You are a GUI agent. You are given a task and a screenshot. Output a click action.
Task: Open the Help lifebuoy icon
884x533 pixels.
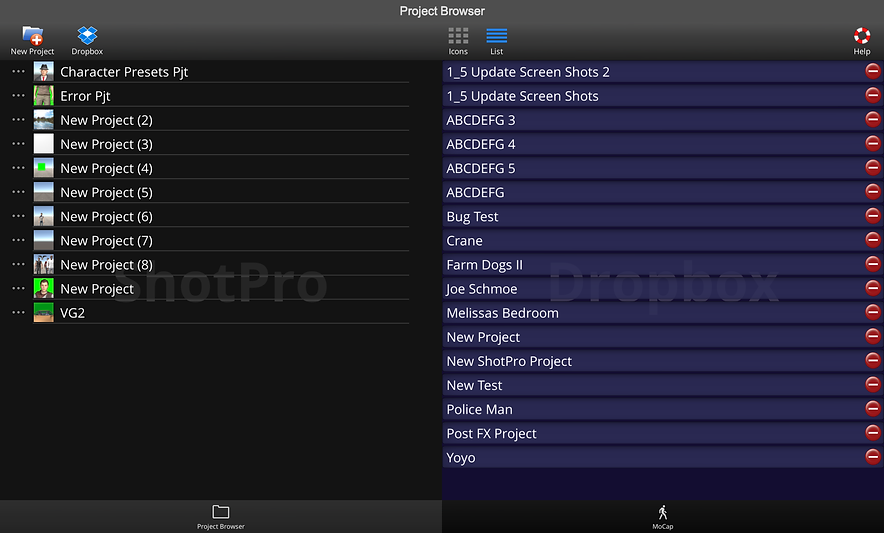pyautogui.click(x=861, y=41)
